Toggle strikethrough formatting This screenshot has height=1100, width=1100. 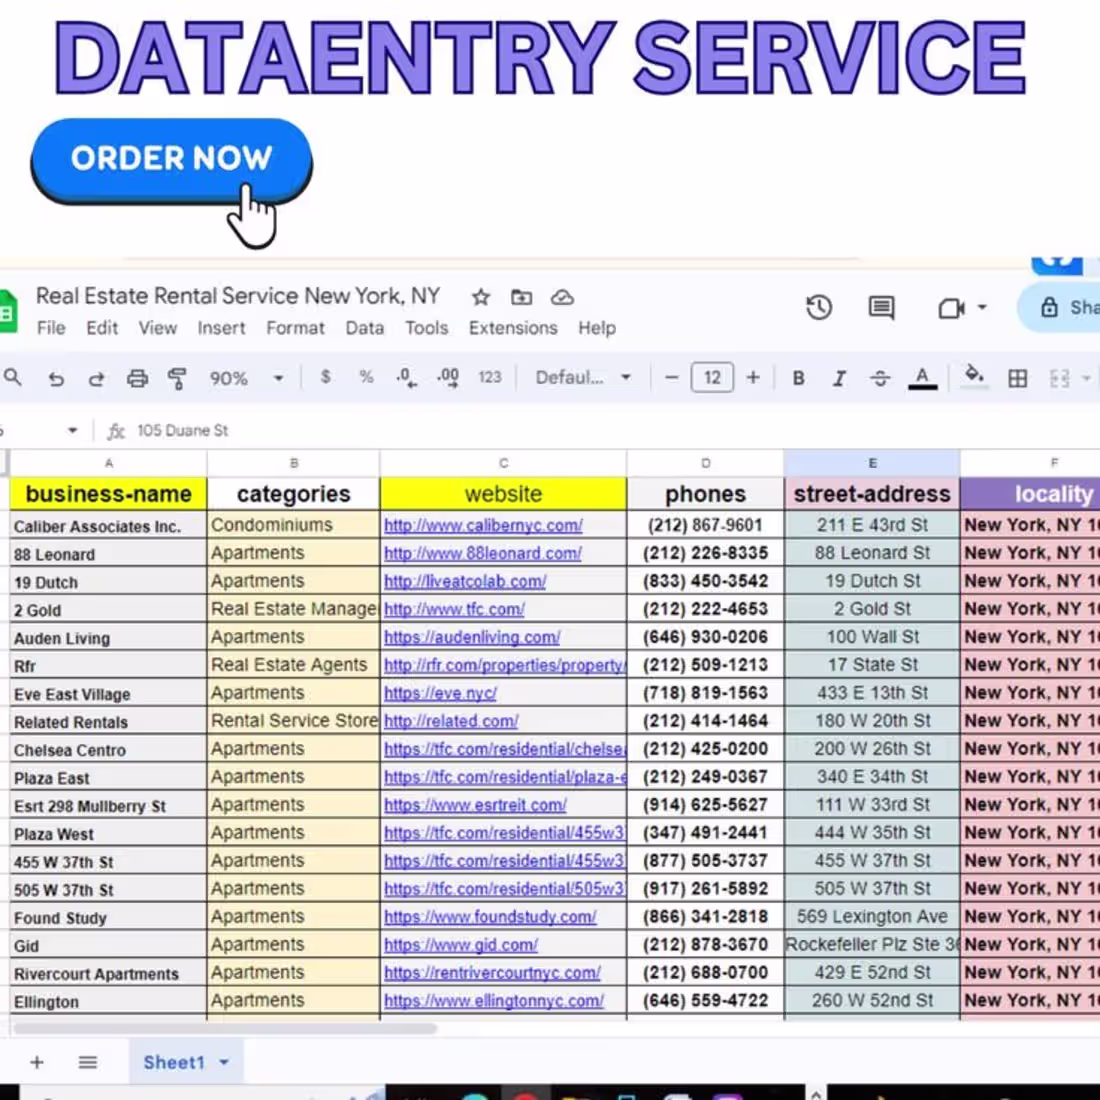pyautogui.click(x=880, y=379)
